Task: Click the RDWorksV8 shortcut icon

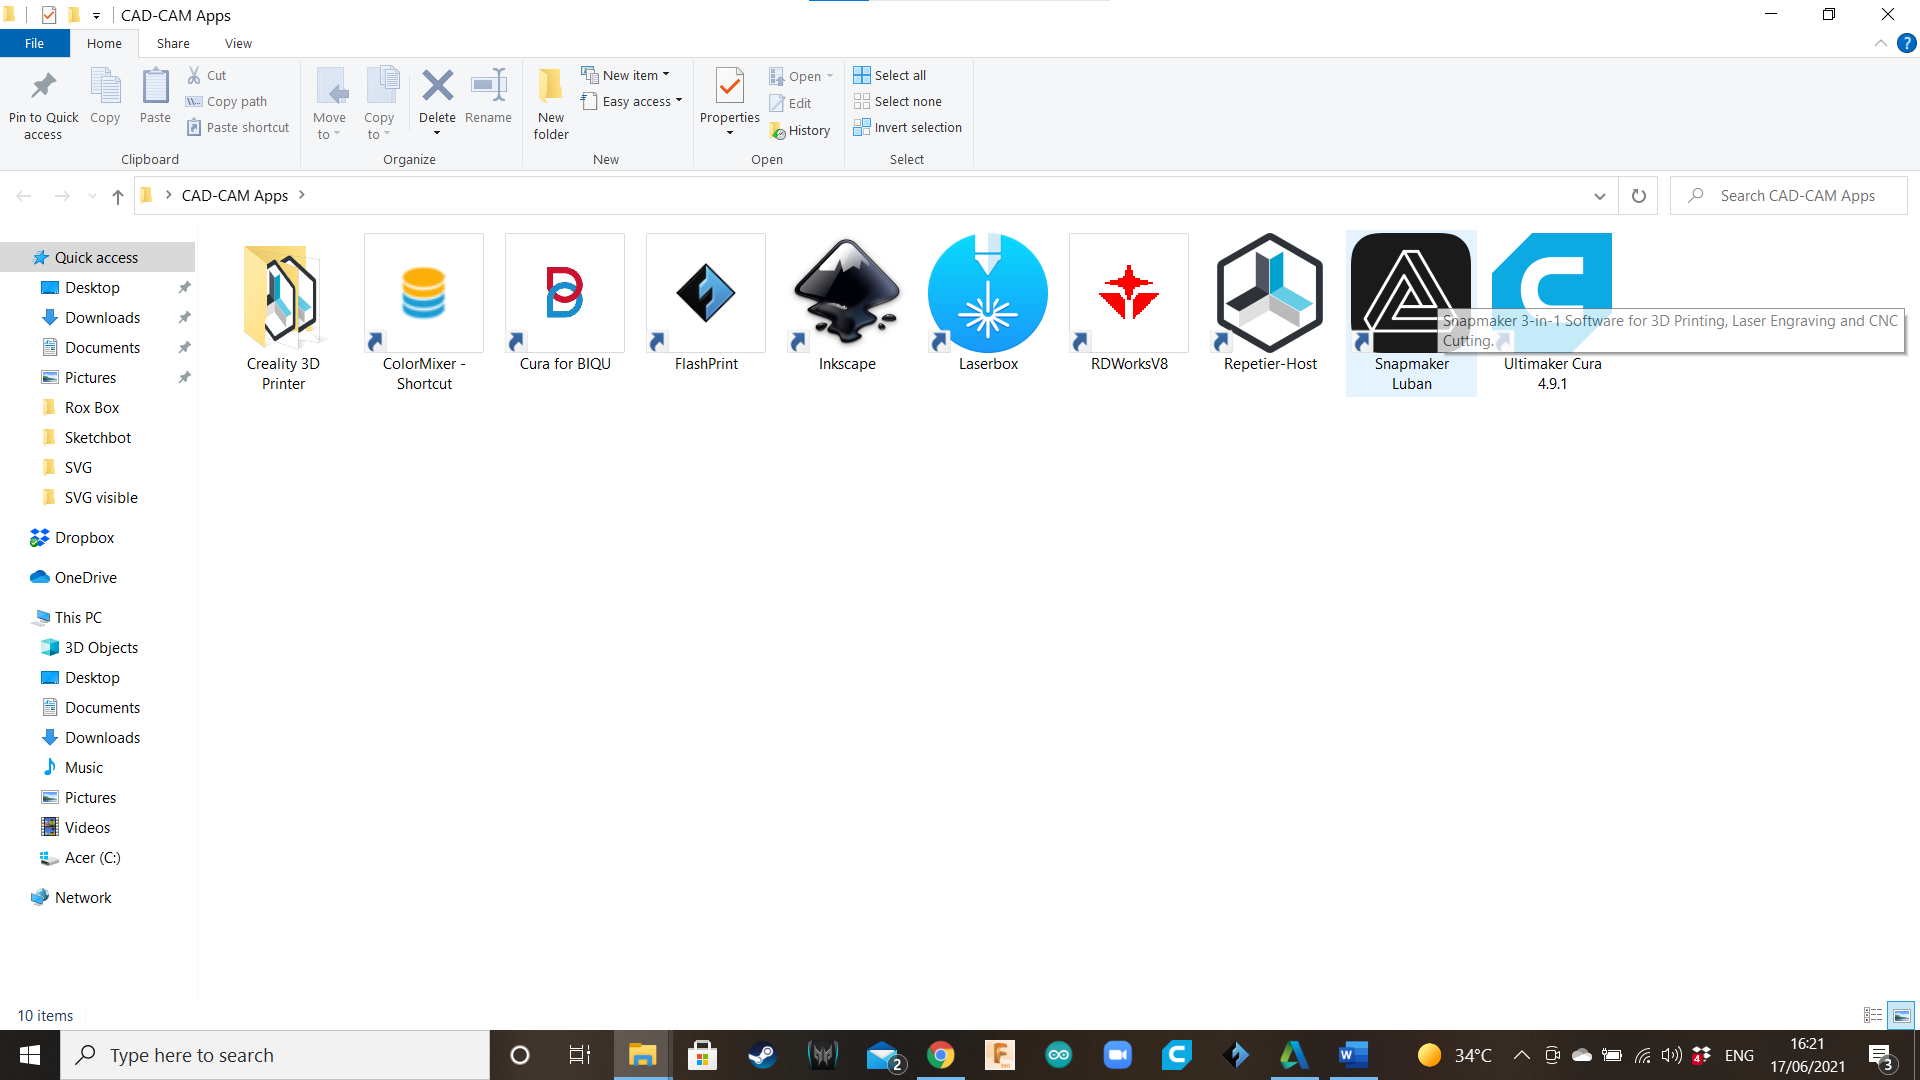Action: [1128, 294]
